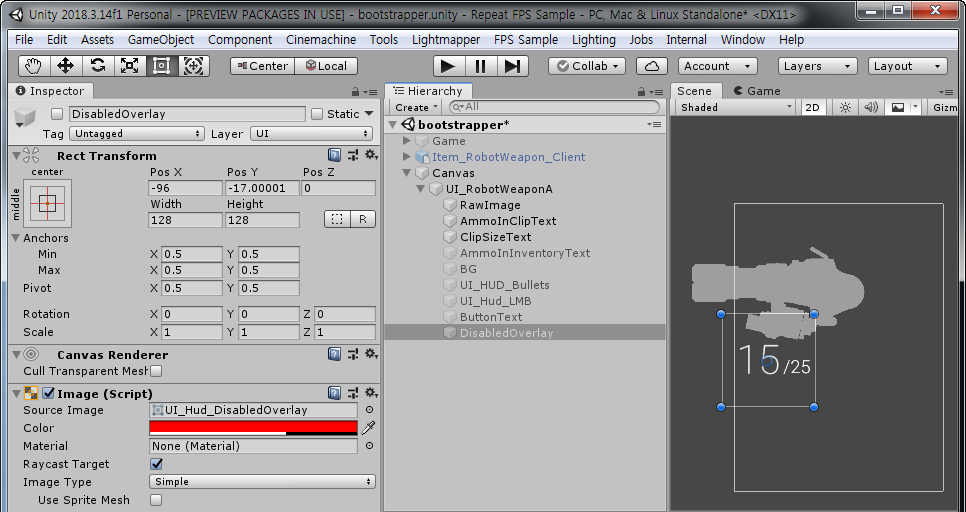
Task: Disable the Image Script component checkbox
Action: tap(49, 393)
